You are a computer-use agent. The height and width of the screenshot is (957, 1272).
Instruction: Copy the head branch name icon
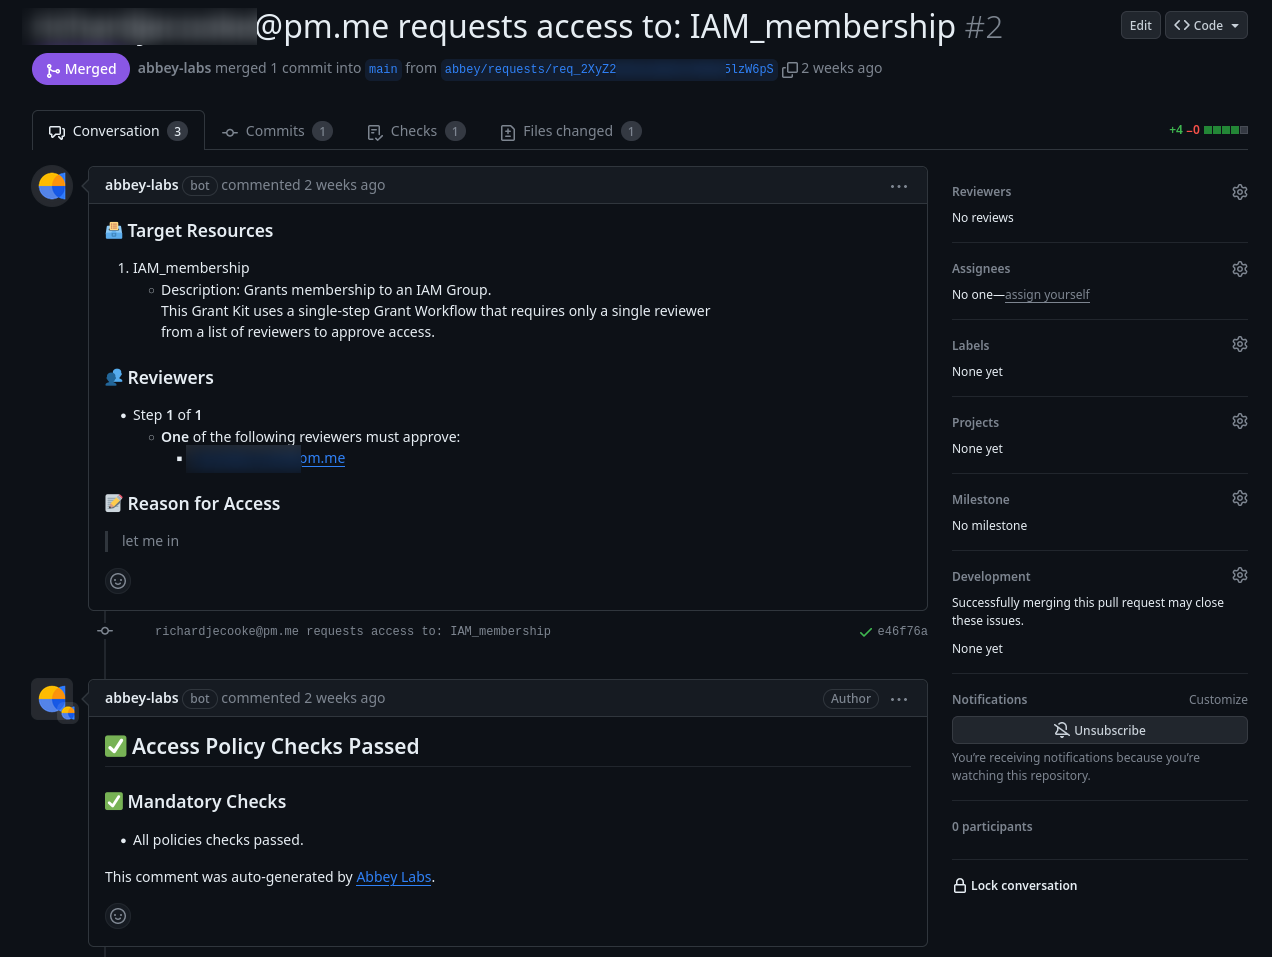(790, 69)
